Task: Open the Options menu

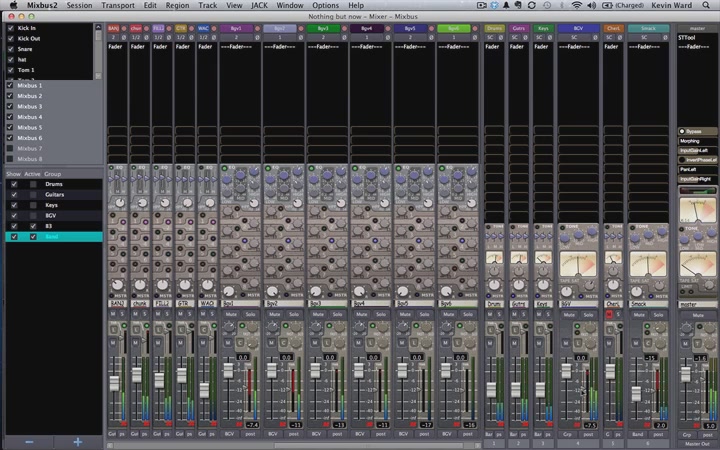Action: [x=326, y=6]
